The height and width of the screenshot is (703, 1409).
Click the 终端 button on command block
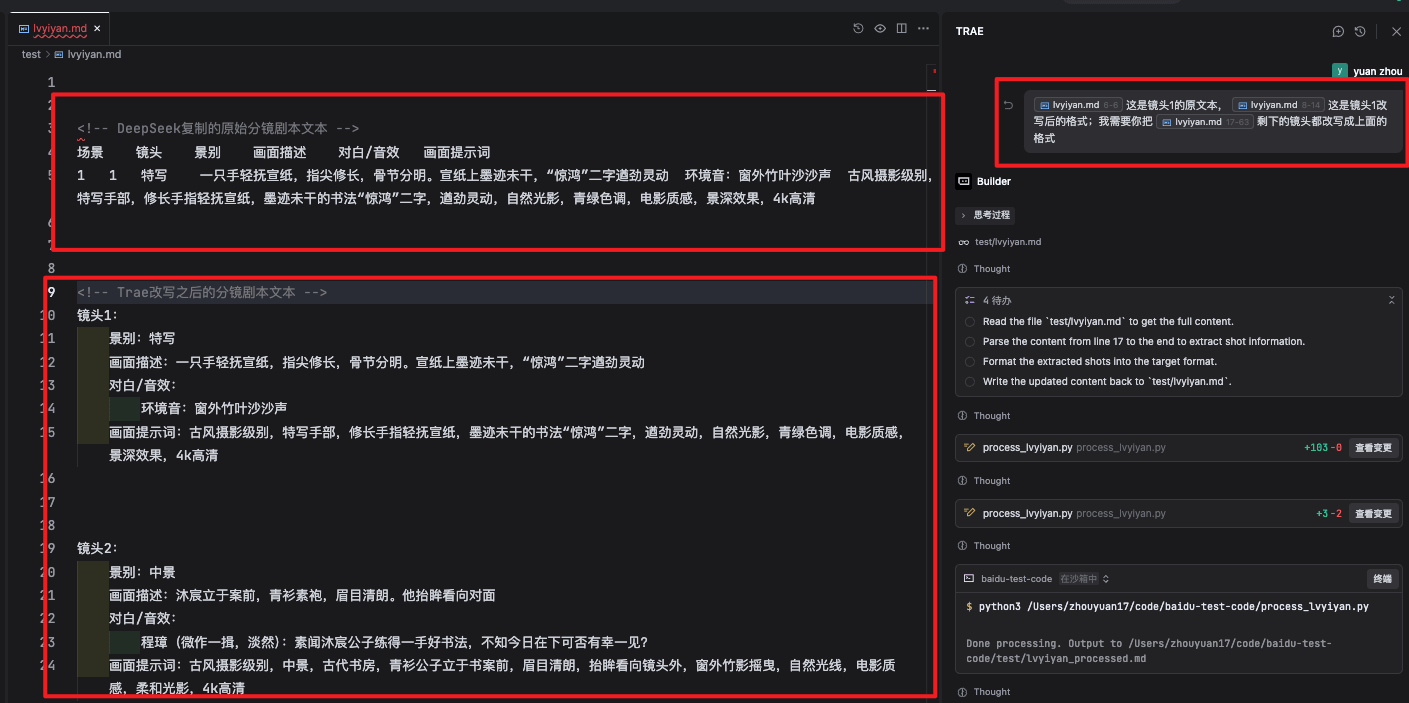(1381, 578)
